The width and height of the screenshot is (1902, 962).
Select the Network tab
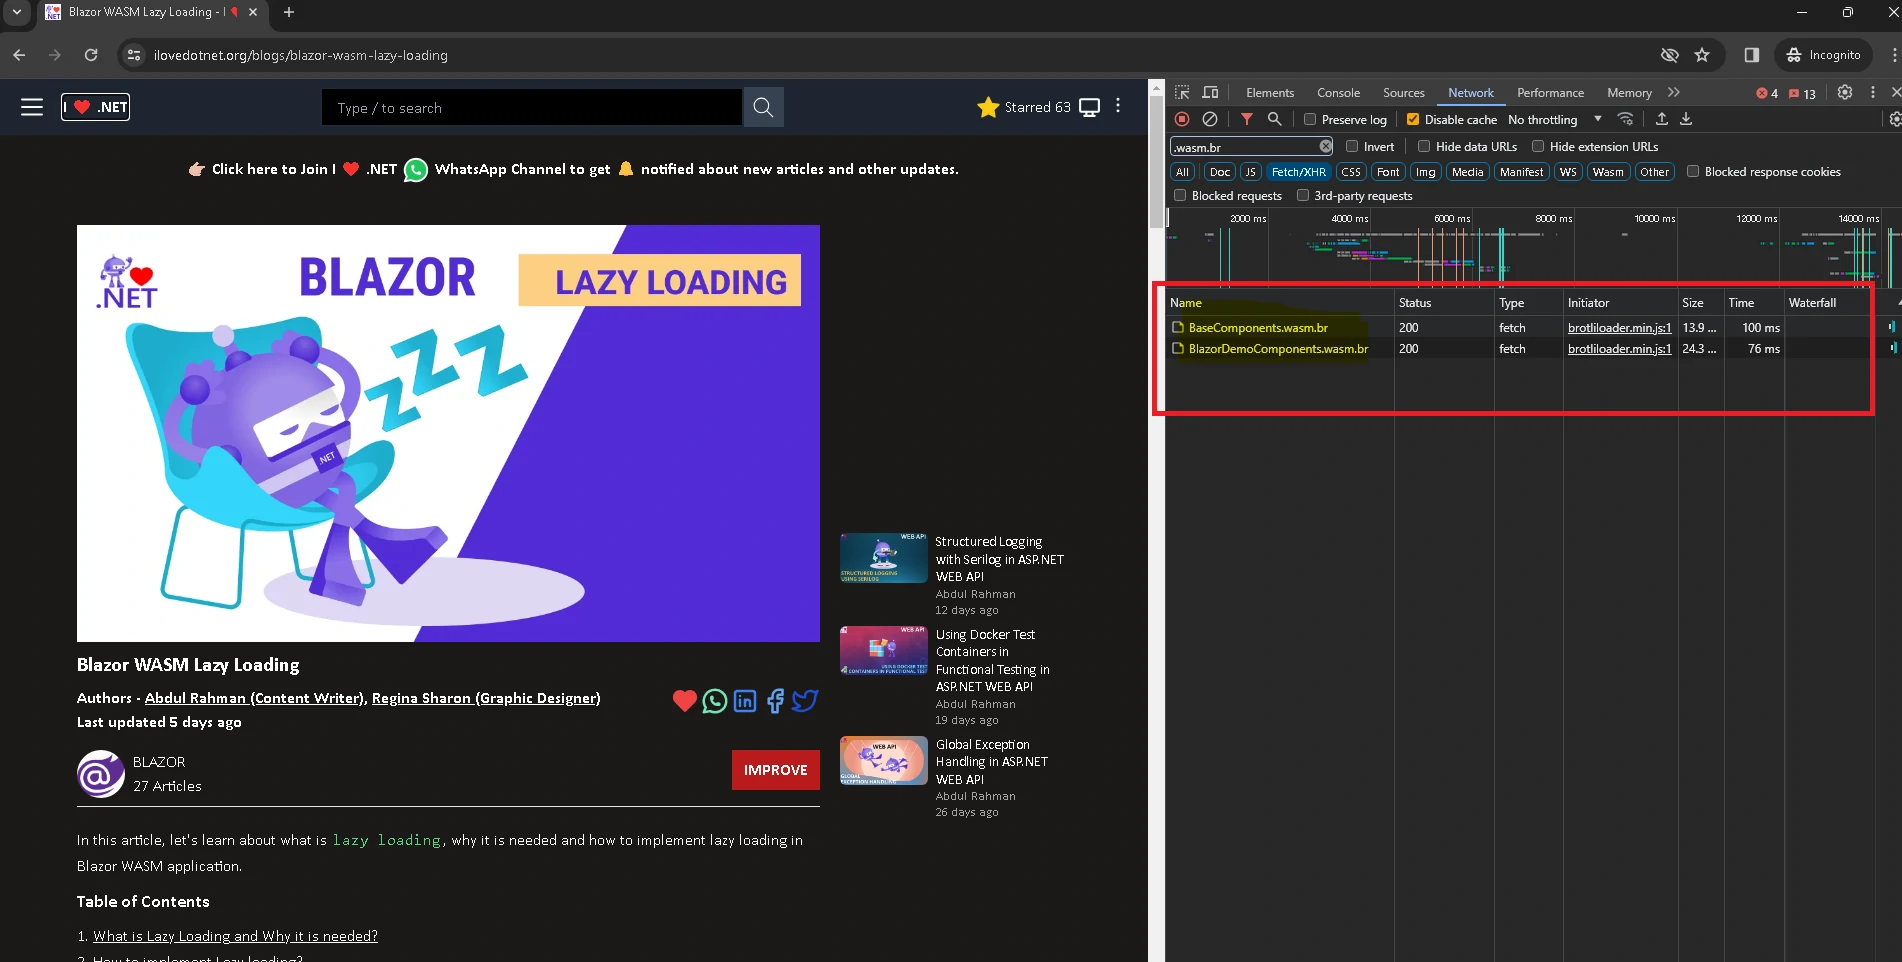(x=1471, y=92)
